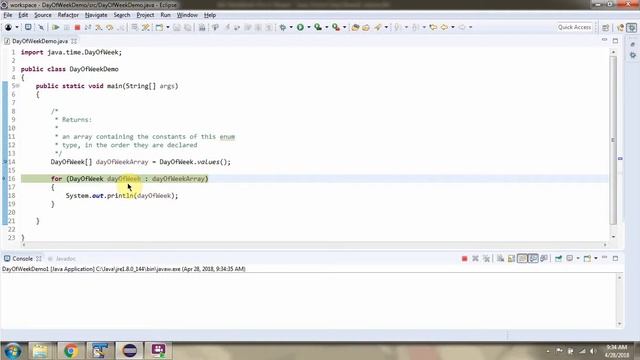Expand the Back navigation history dropdown

pos(453,27)
